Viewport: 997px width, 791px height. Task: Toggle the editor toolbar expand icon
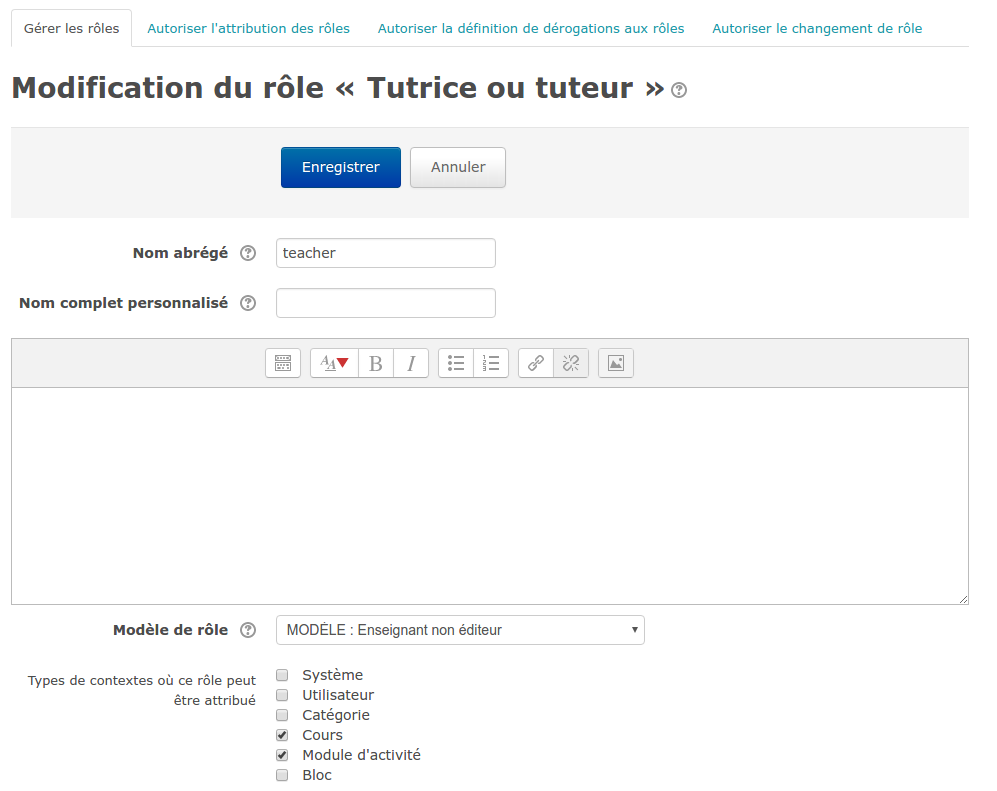click(283, 363)
